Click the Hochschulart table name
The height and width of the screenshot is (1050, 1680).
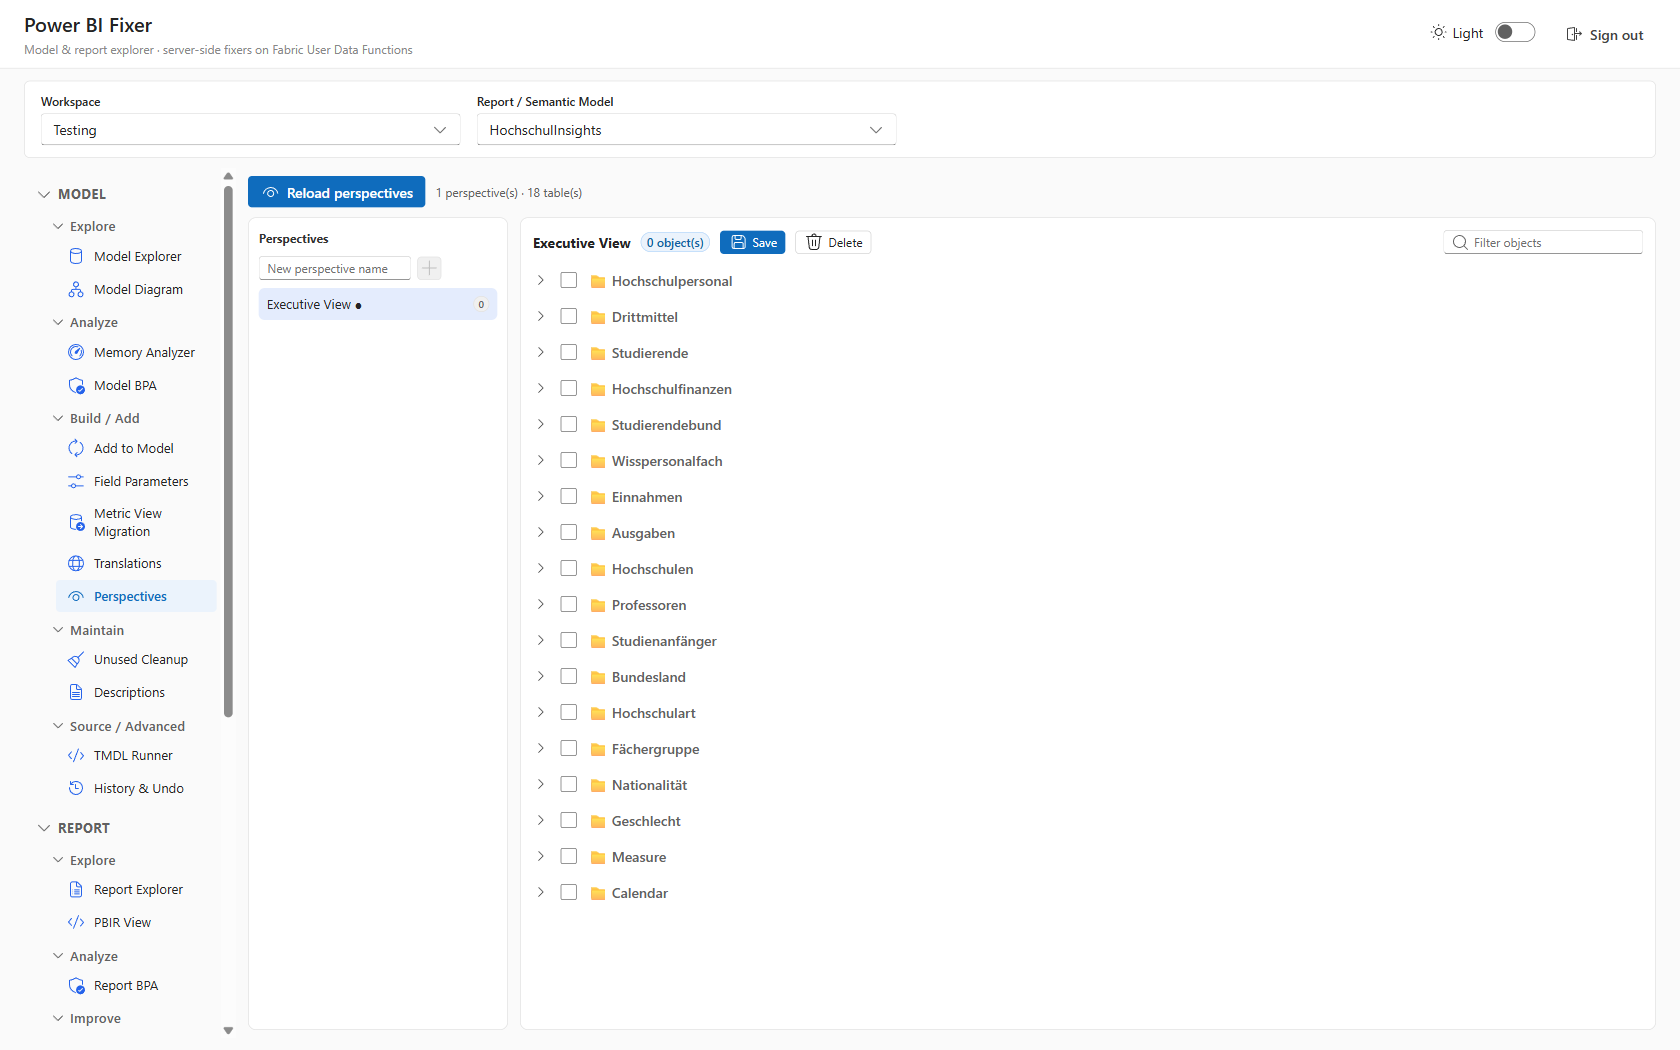point(653,713)
